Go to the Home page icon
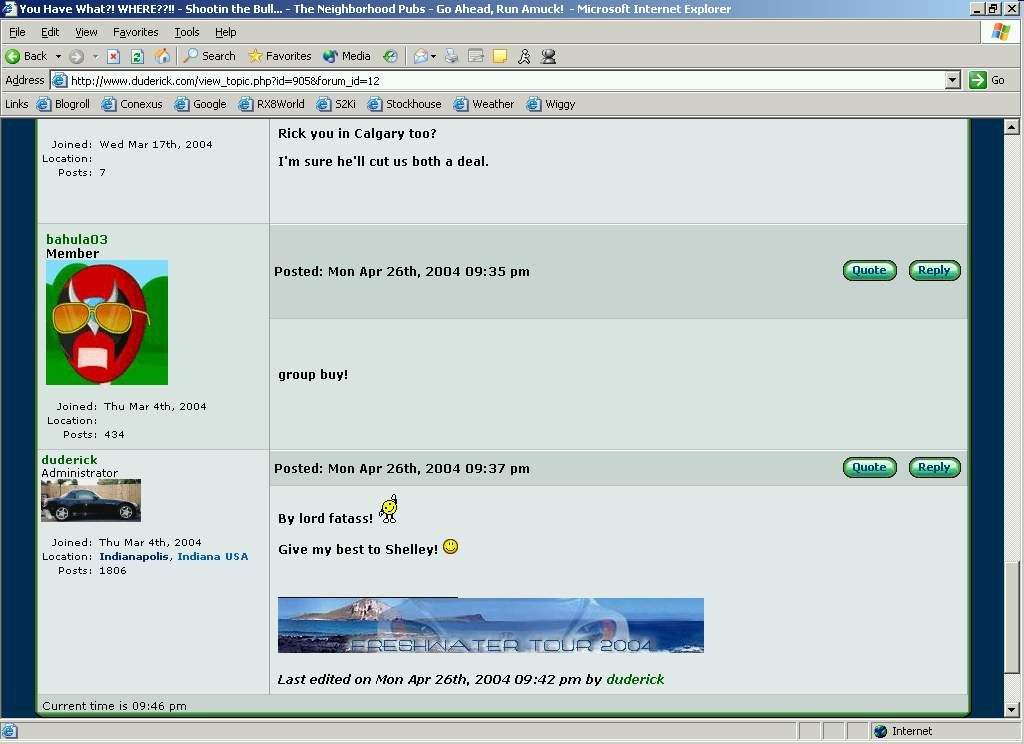This screenshot has width=1024, height=744. click(x=161, y=56)
